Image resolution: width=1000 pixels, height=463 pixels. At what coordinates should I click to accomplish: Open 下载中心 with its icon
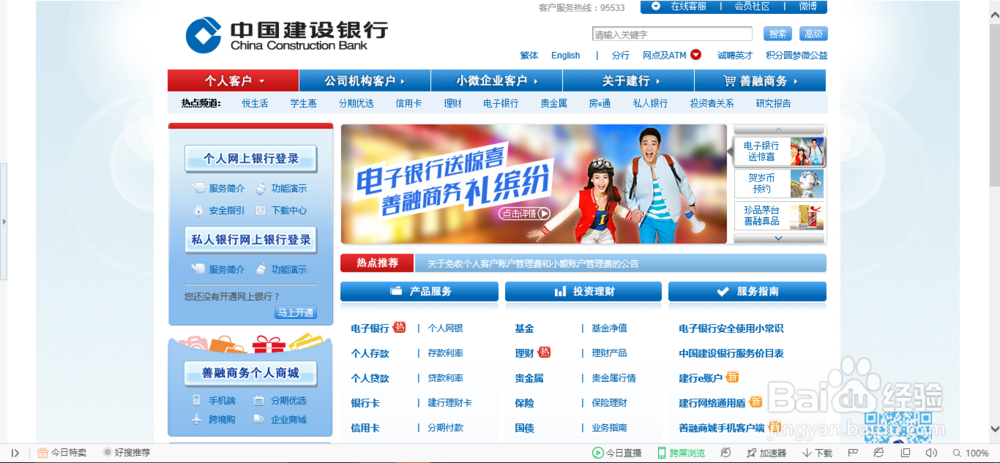[281, 210]
